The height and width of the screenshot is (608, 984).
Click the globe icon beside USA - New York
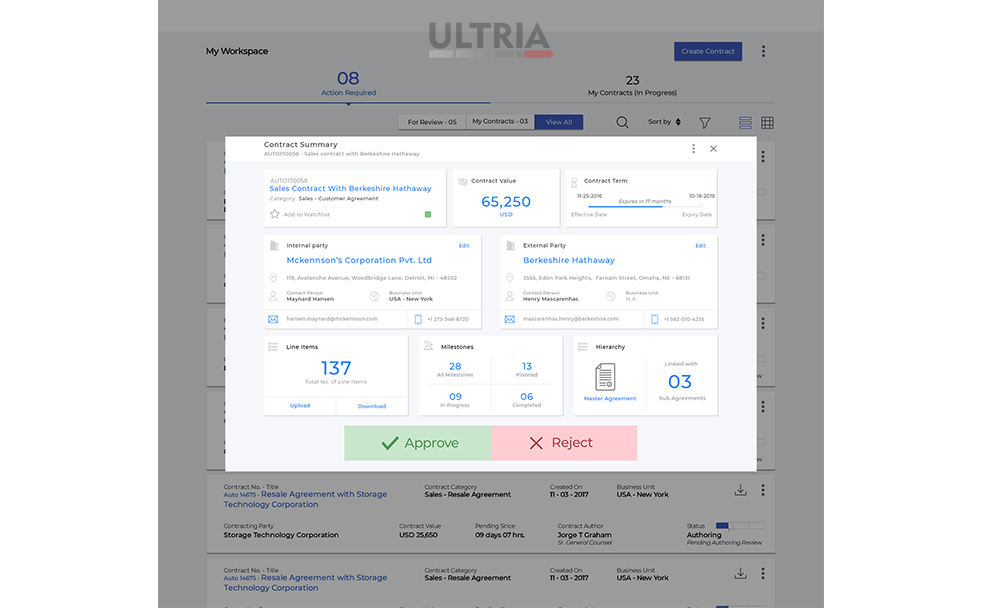coord(374,297)
